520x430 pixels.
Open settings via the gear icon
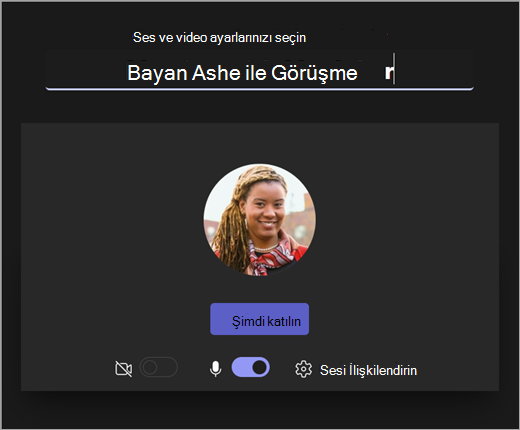(303, 369)
